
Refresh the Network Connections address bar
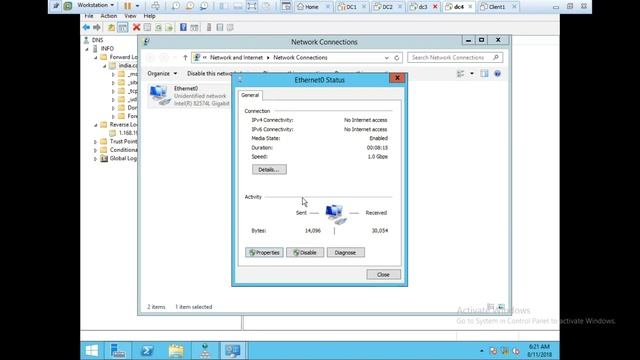point(396,58)
